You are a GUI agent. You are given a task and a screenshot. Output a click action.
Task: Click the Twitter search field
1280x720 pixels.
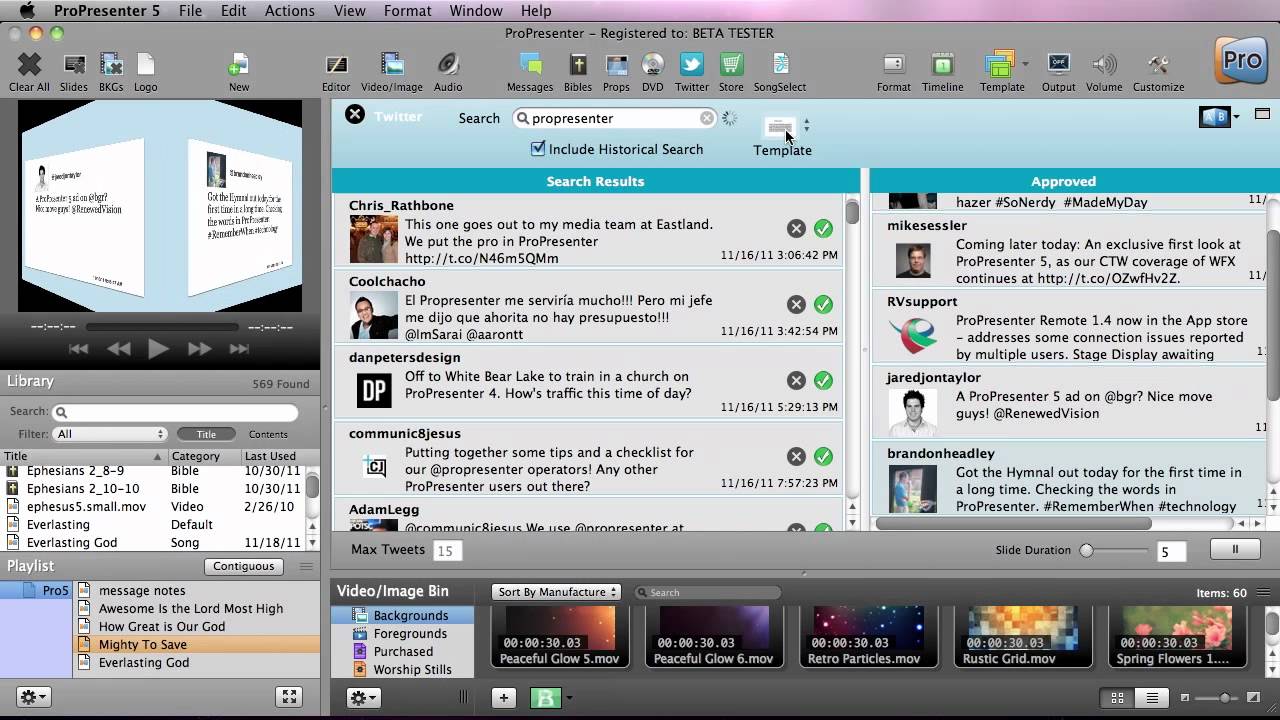coord(615,118)
